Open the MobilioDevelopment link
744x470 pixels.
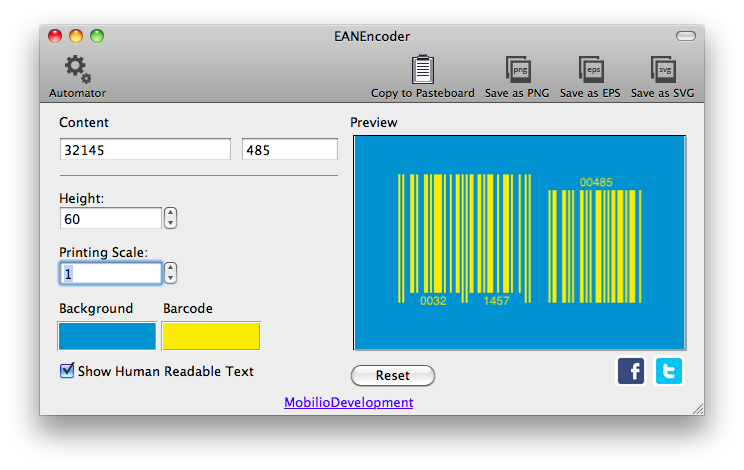pyautogui.click(x=348, y=402)
